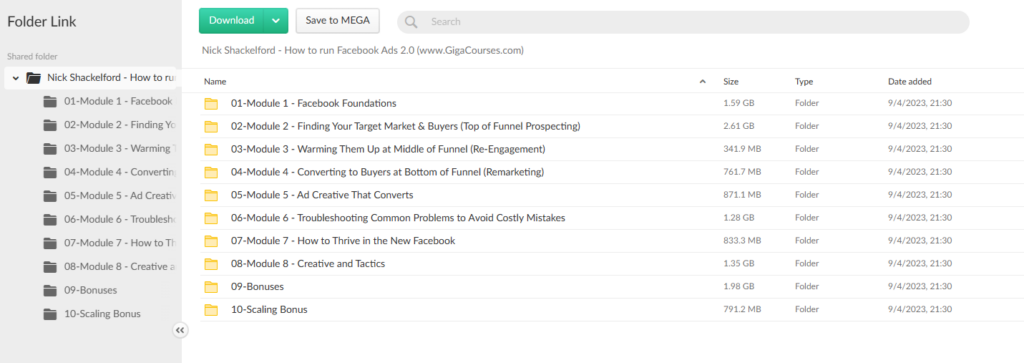Select 07-Module 7 - How to in the sidebar tree
Viewport: 1024px width, 363px height.
point(121,243)
